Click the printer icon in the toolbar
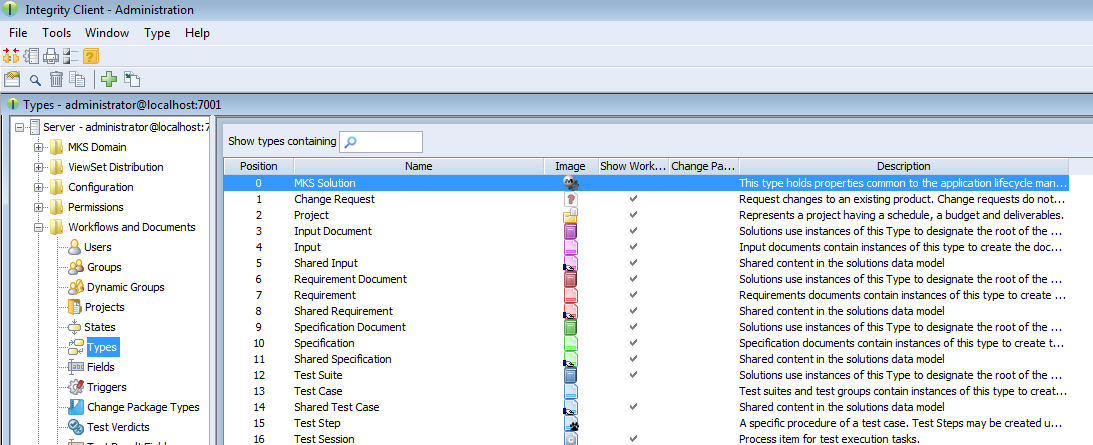Screen dimensions: 1093x445 coord(50,56)
